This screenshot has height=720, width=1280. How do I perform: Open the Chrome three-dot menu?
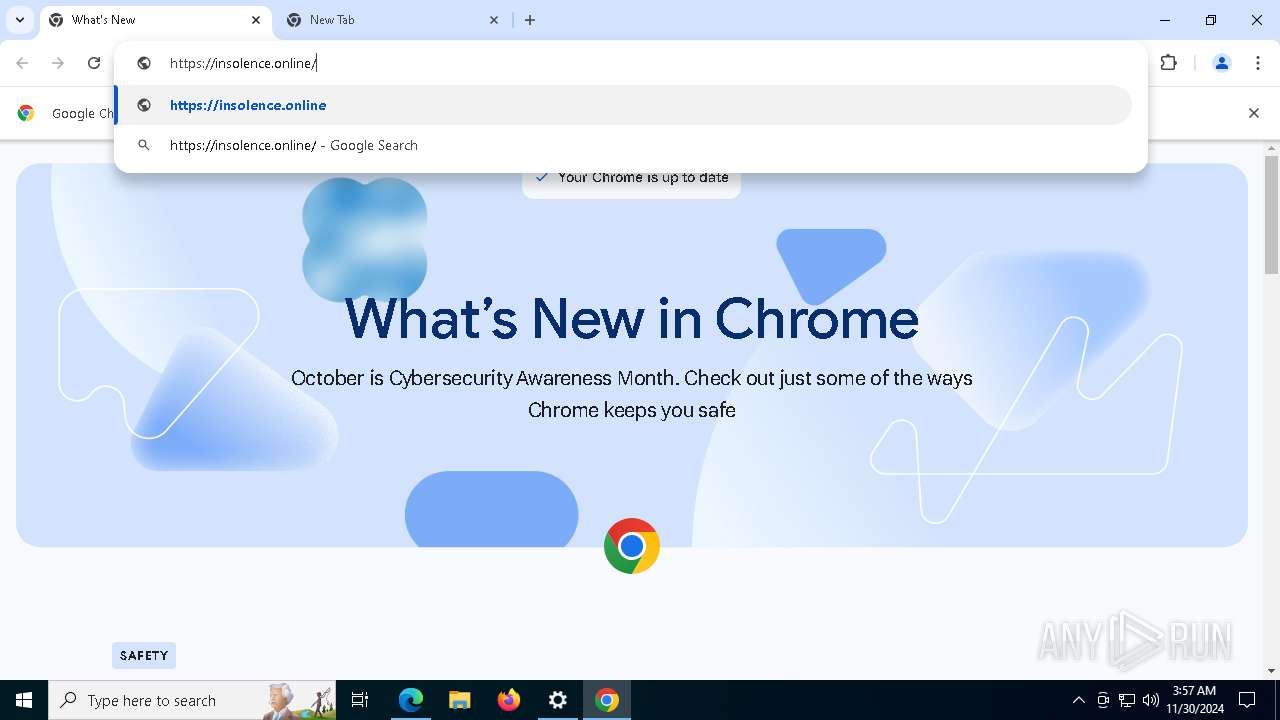click(1257, 63)
